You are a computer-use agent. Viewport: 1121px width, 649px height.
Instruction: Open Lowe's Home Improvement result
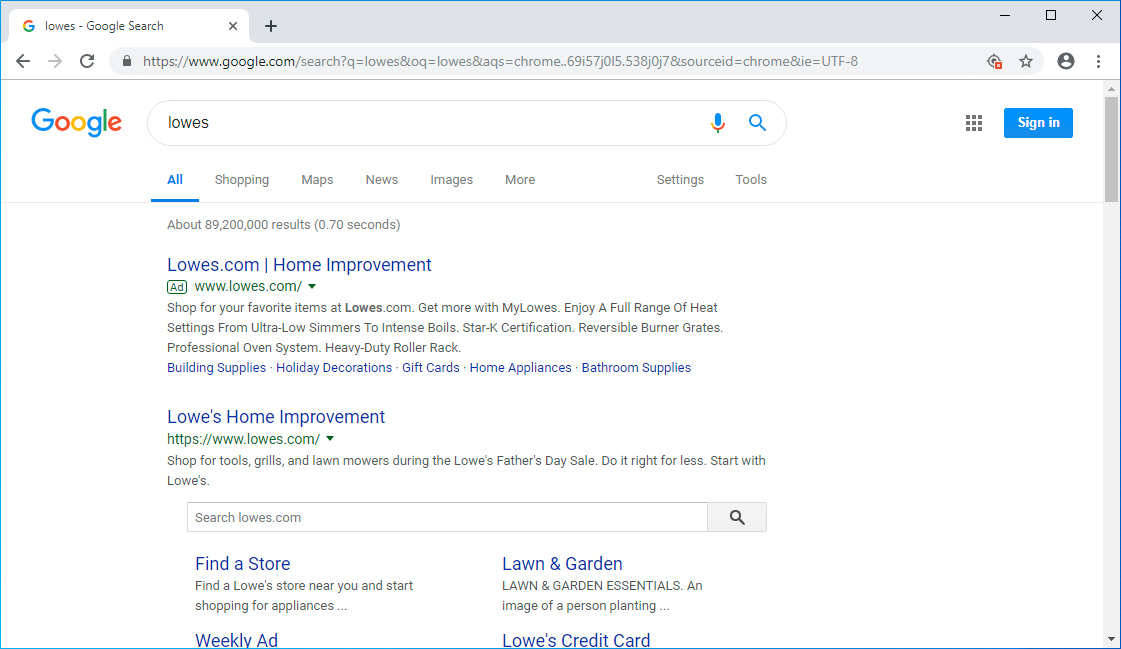pyautogui.click(x=276, y=417)
